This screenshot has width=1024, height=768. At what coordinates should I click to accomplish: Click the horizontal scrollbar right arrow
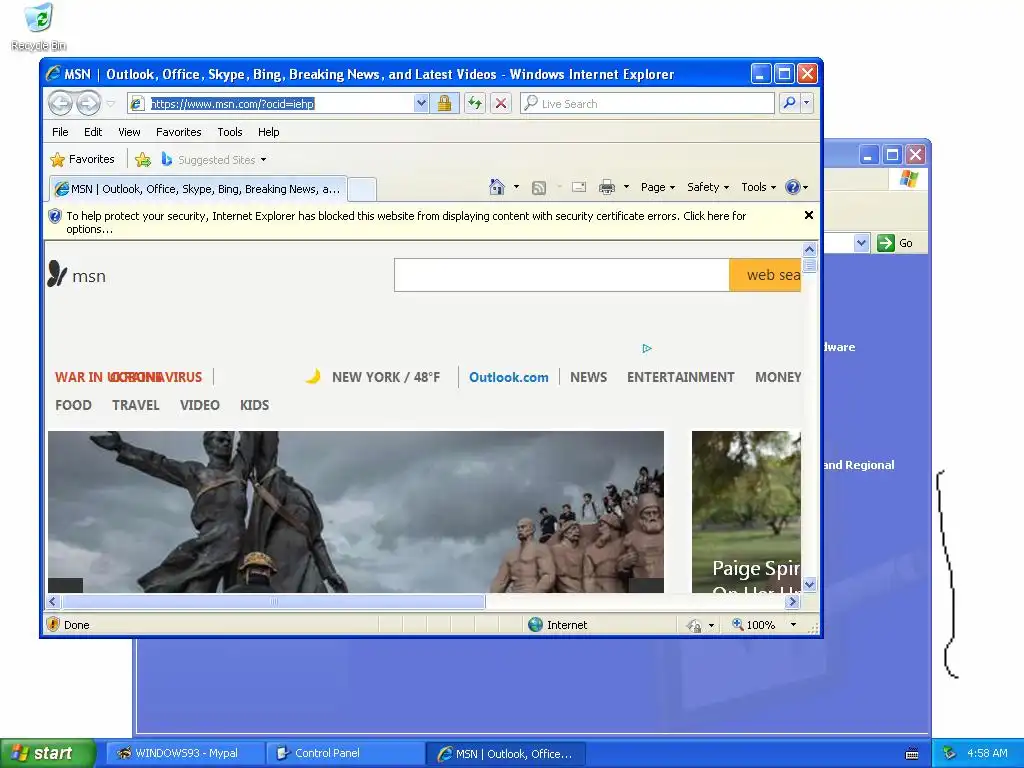click(793, 601)
